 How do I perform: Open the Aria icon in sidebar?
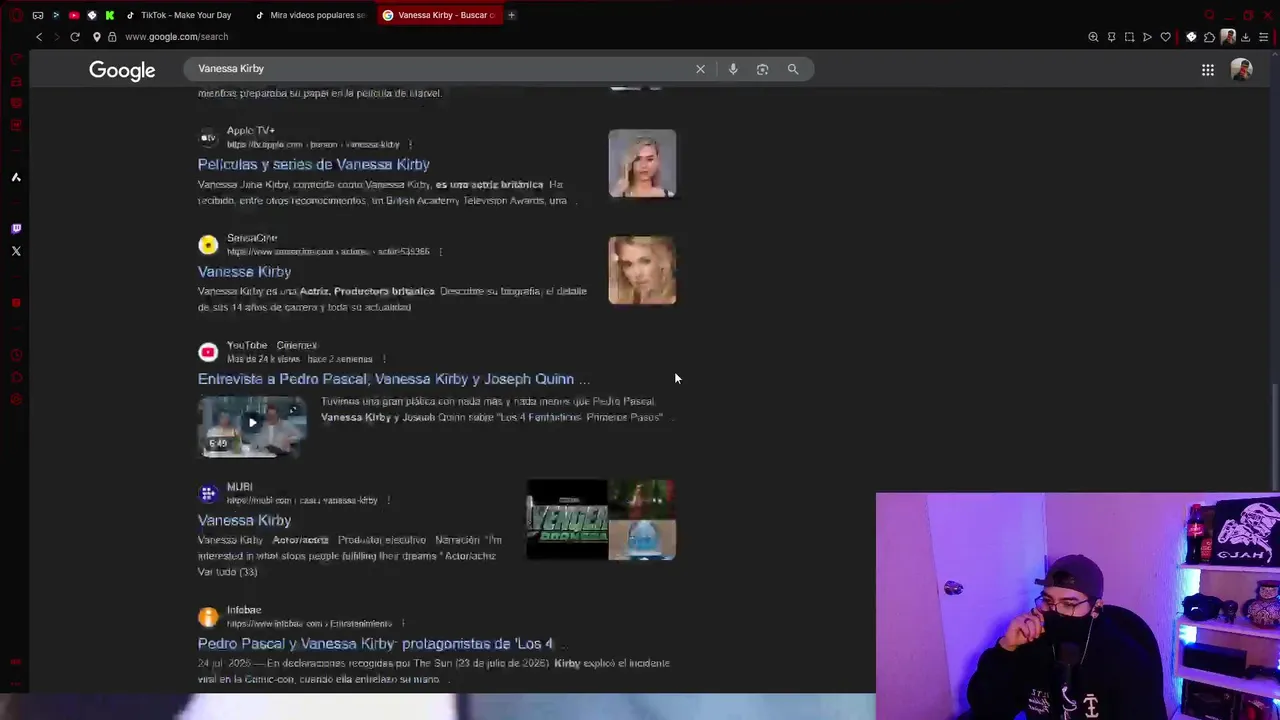point(16,177)
